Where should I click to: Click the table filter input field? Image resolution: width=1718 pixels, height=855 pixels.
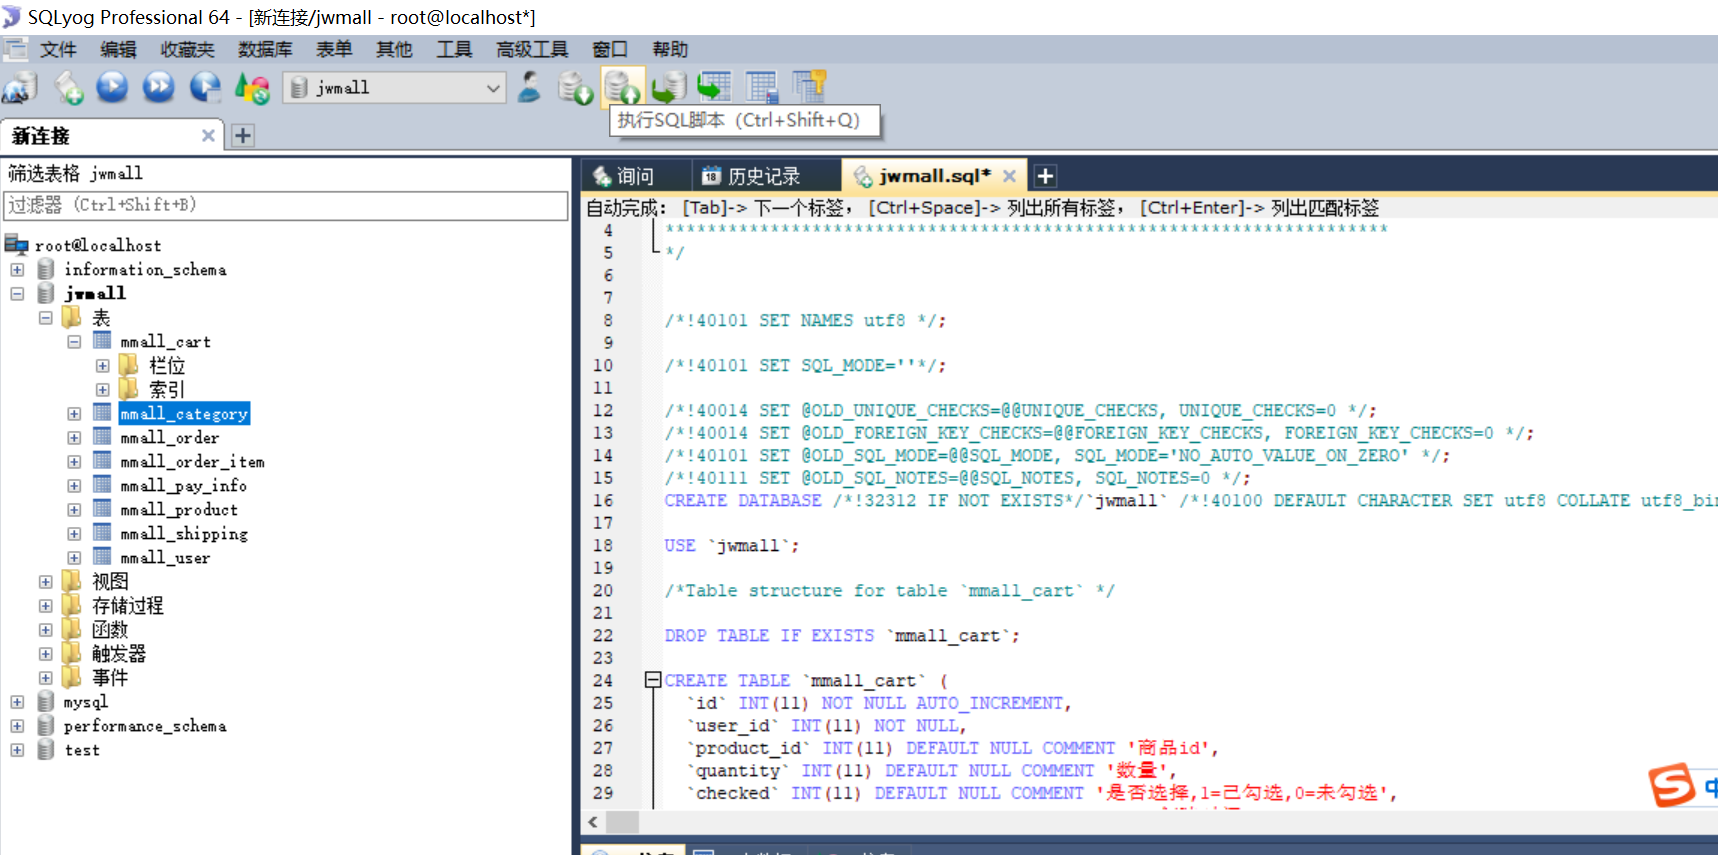[286, 205]
